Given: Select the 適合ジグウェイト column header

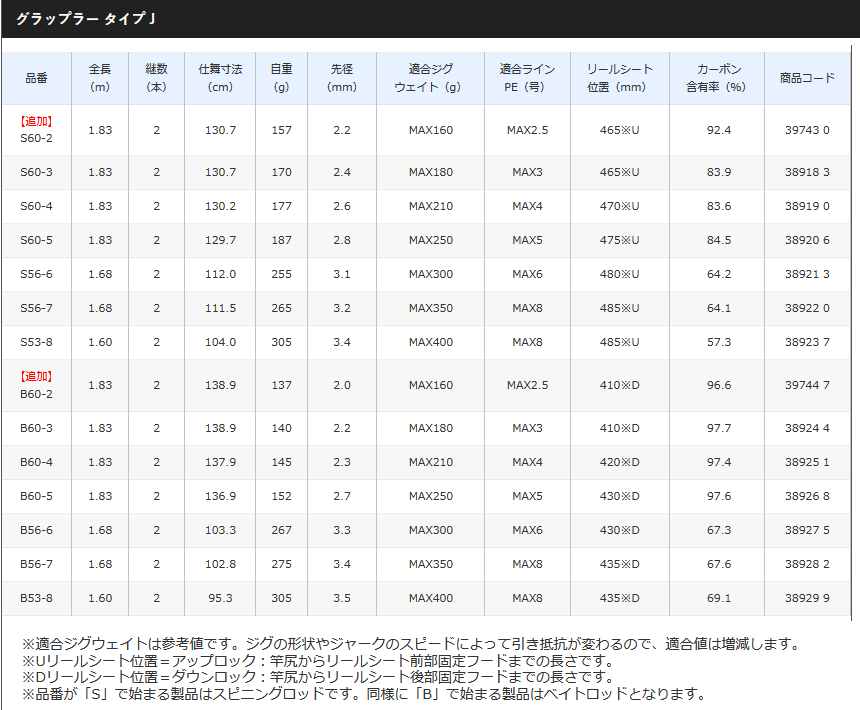Looking at the screenshot, I should (430, 78).
